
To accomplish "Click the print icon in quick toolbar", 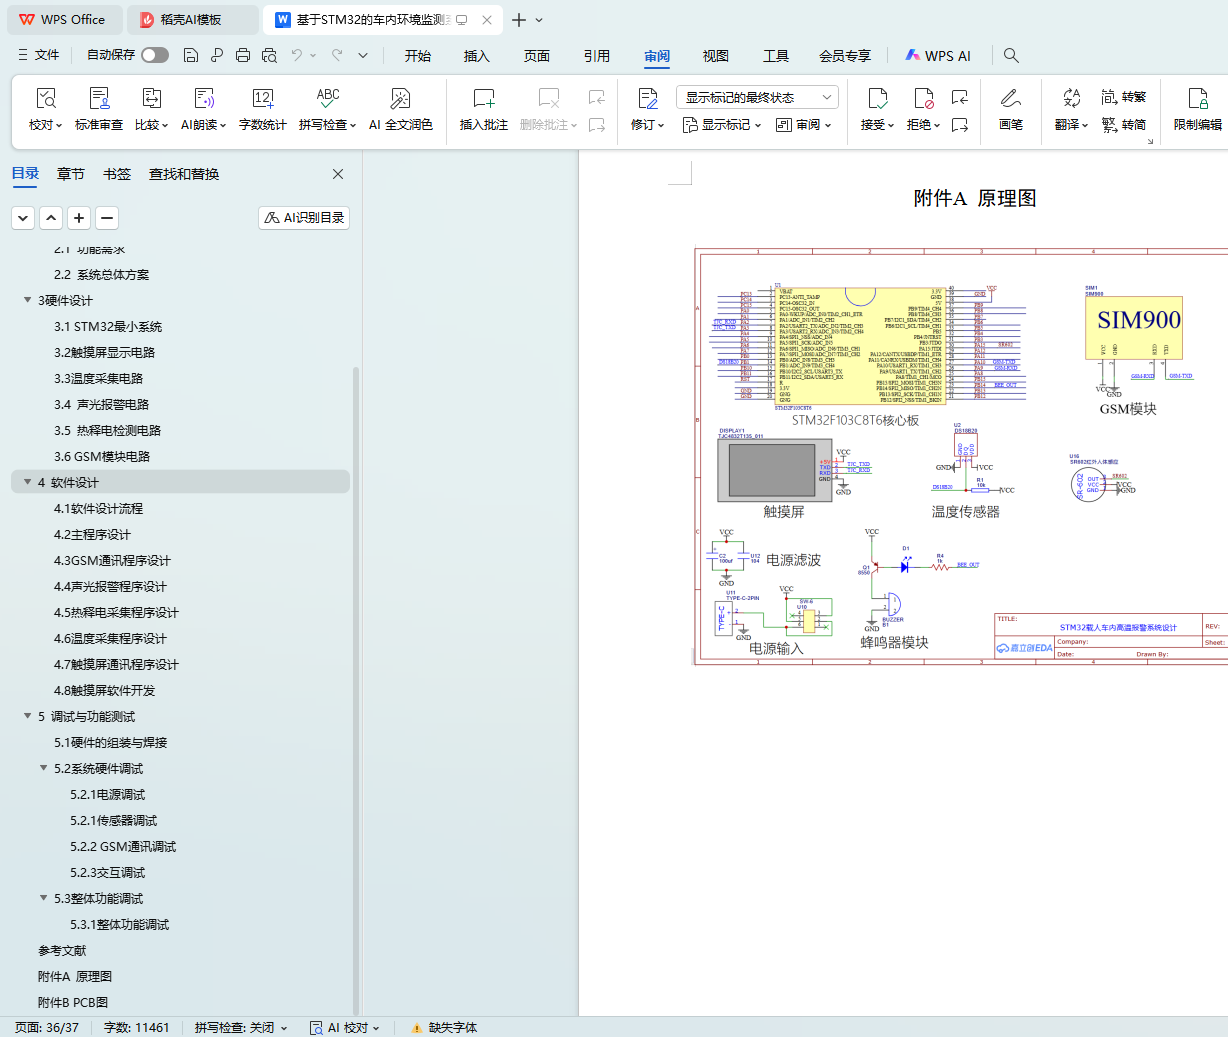I will [x=243, y=56].
